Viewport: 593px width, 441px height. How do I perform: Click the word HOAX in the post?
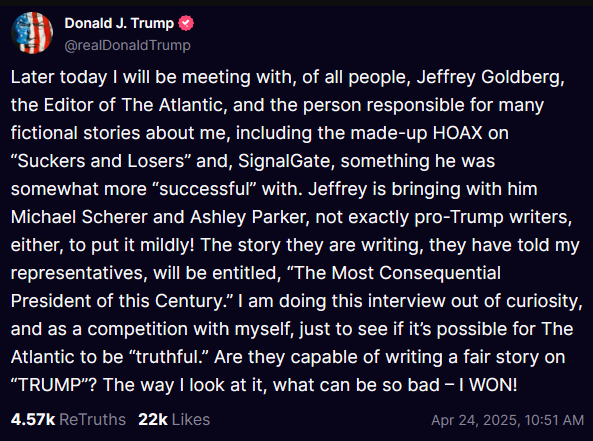458,133
